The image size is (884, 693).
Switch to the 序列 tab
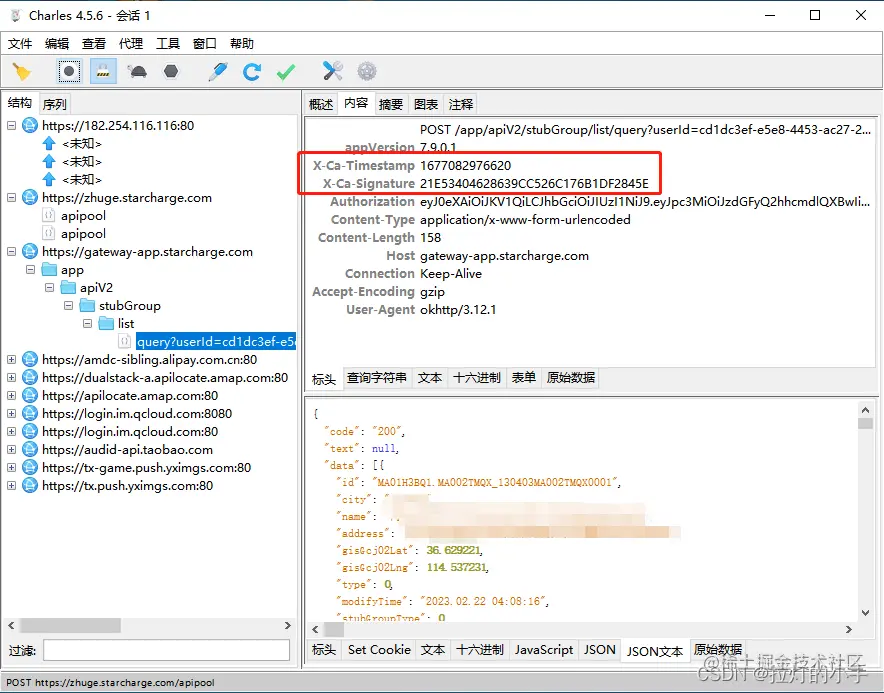(55, 104)
